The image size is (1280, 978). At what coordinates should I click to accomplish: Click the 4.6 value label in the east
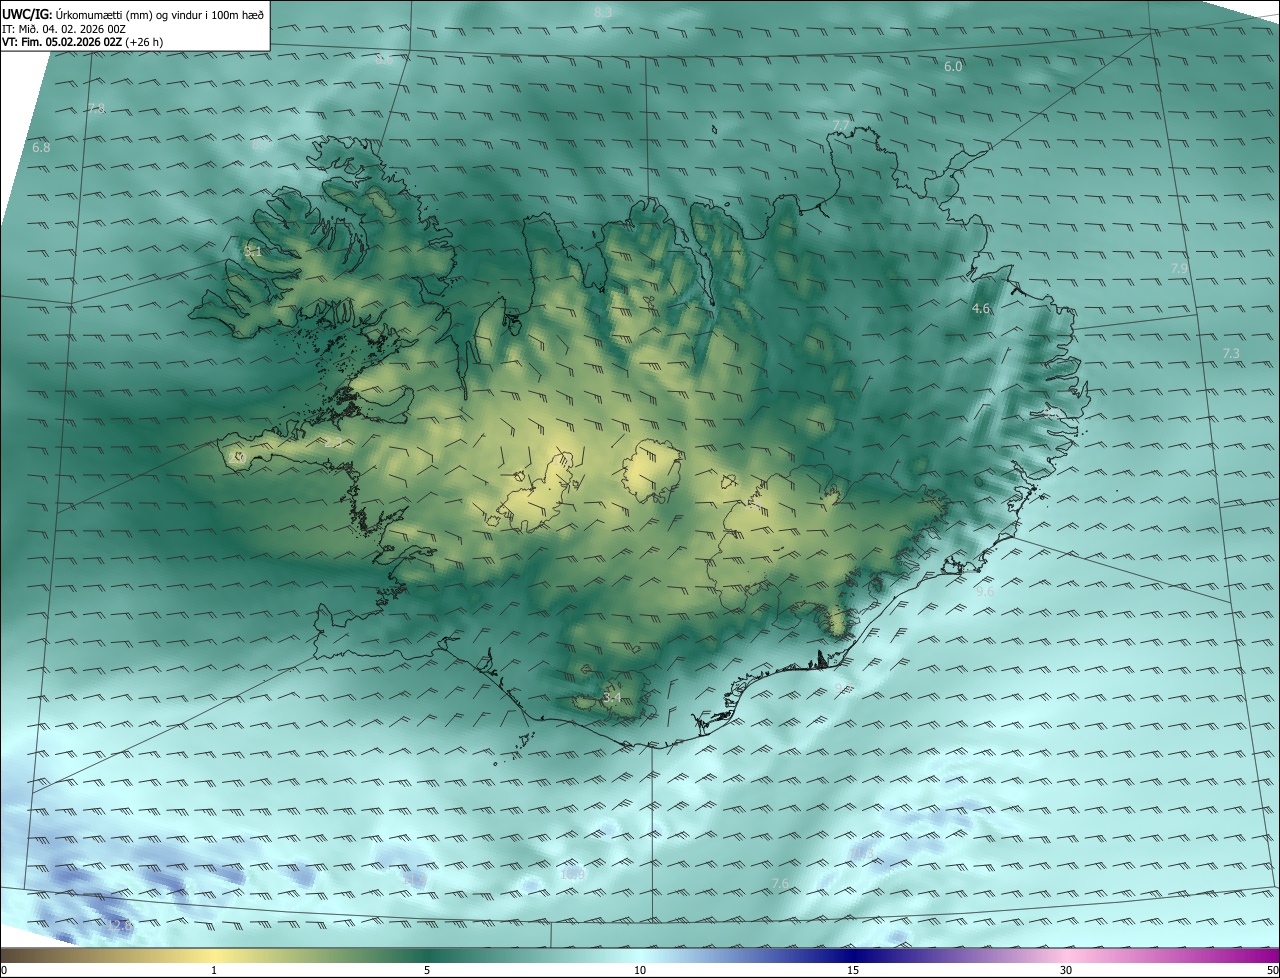click(x=981, y=309)
